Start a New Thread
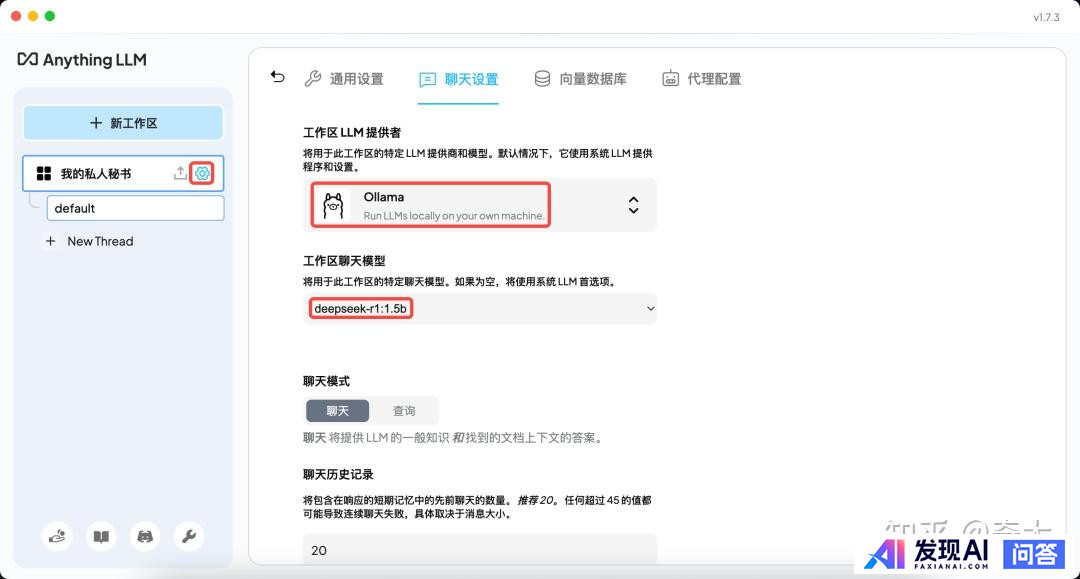The image size is (1080, 579). click(99, 241)
